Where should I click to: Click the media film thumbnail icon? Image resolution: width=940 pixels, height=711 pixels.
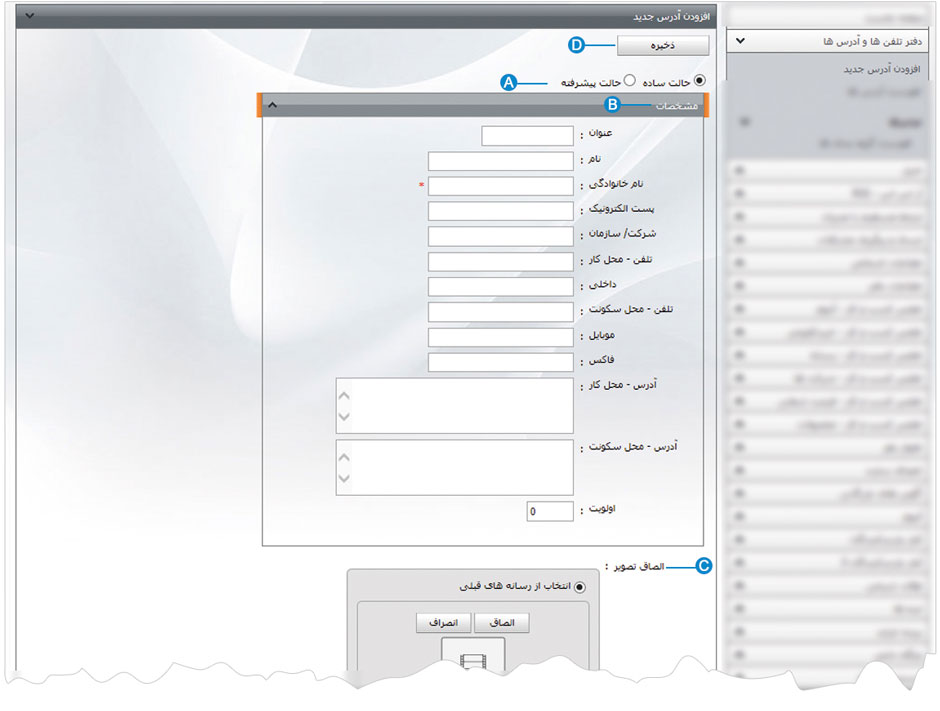click(473, 660)
